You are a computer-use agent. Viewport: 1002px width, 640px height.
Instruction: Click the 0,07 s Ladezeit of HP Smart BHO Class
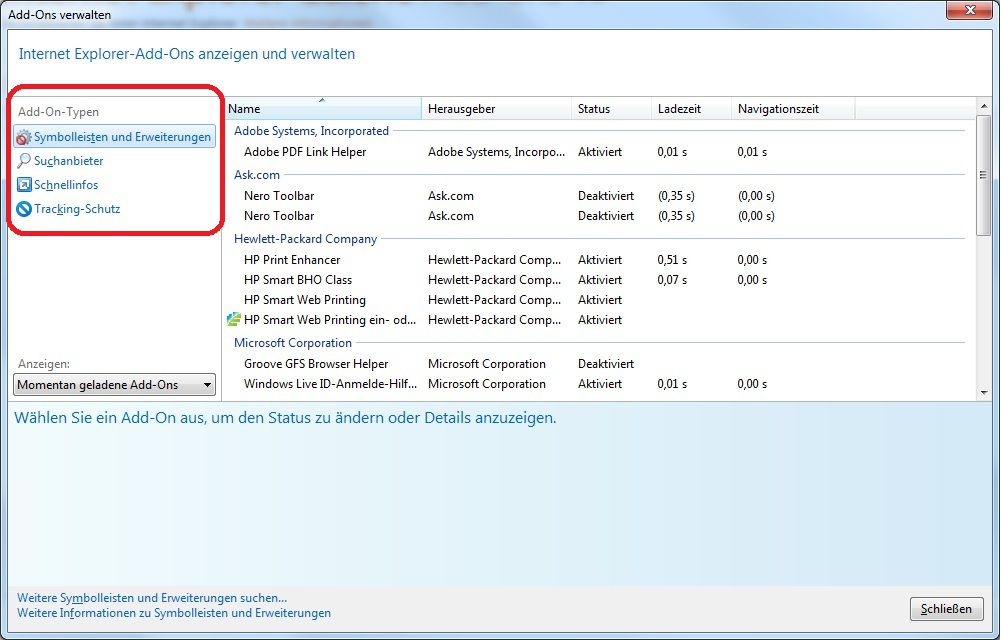pyautogui.click(x=672, y=280)
